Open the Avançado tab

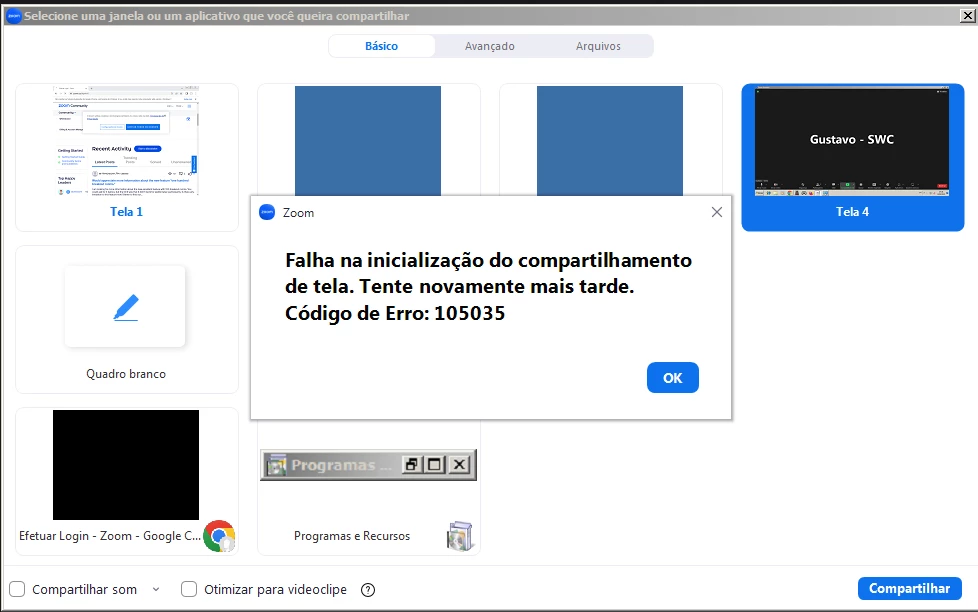(x=490, y=46)
